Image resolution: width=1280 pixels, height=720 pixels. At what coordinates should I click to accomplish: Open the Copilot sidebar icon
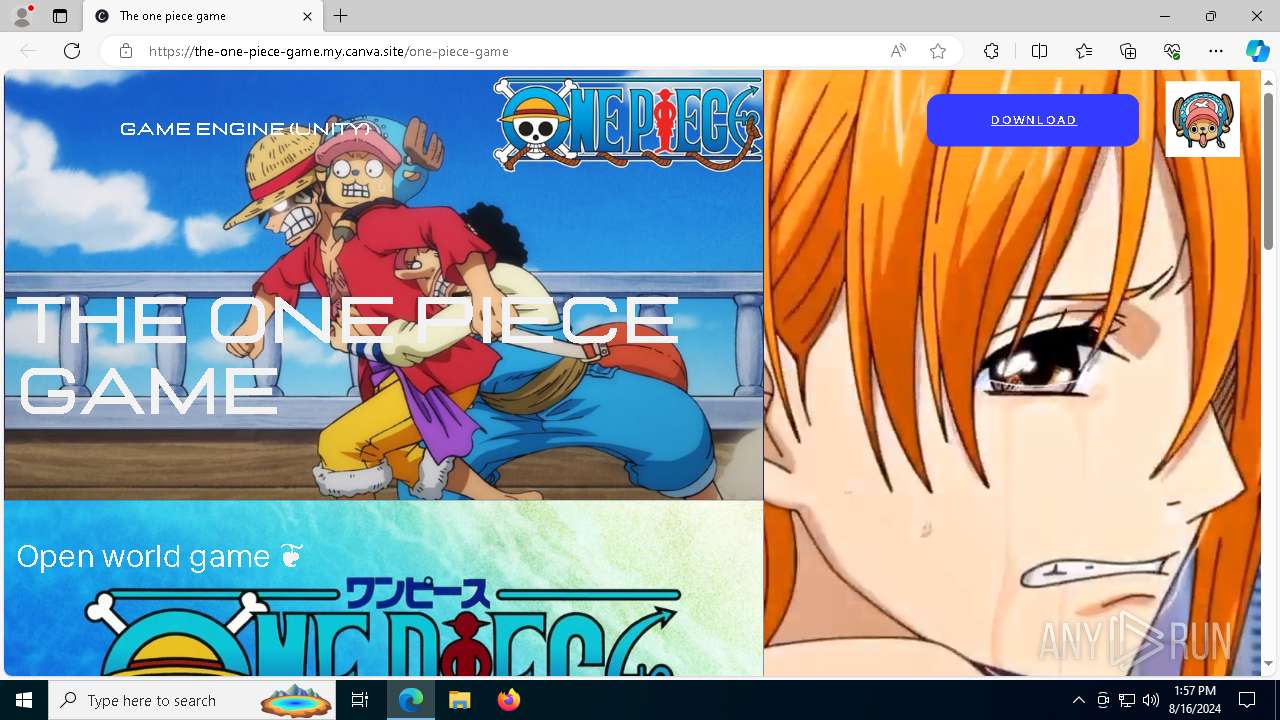pos(1258,51)
